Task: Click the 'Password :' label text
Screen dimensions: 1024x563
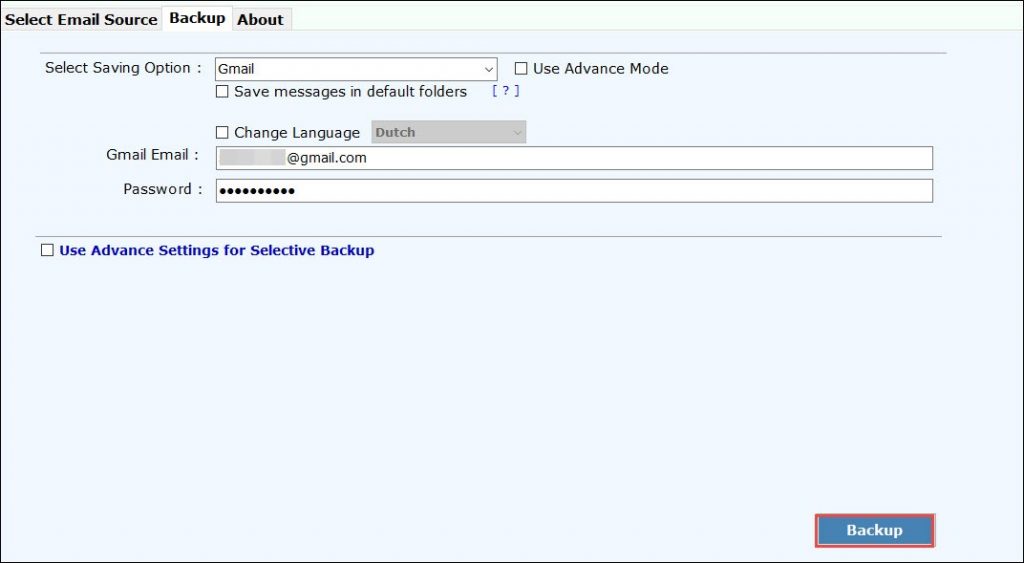Action: click(x=162, y=189)
